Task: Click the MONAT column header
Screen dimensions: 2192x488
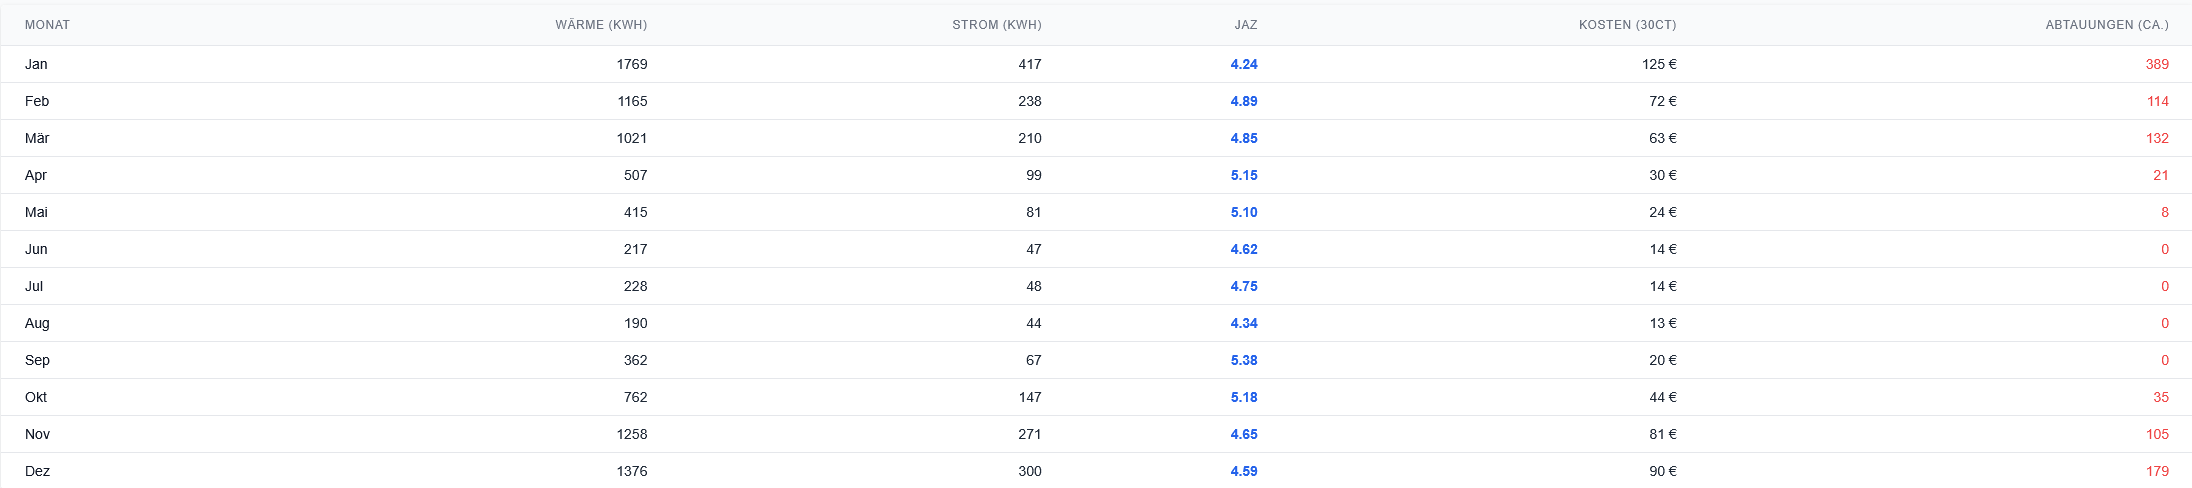Action: pos(47,25)
